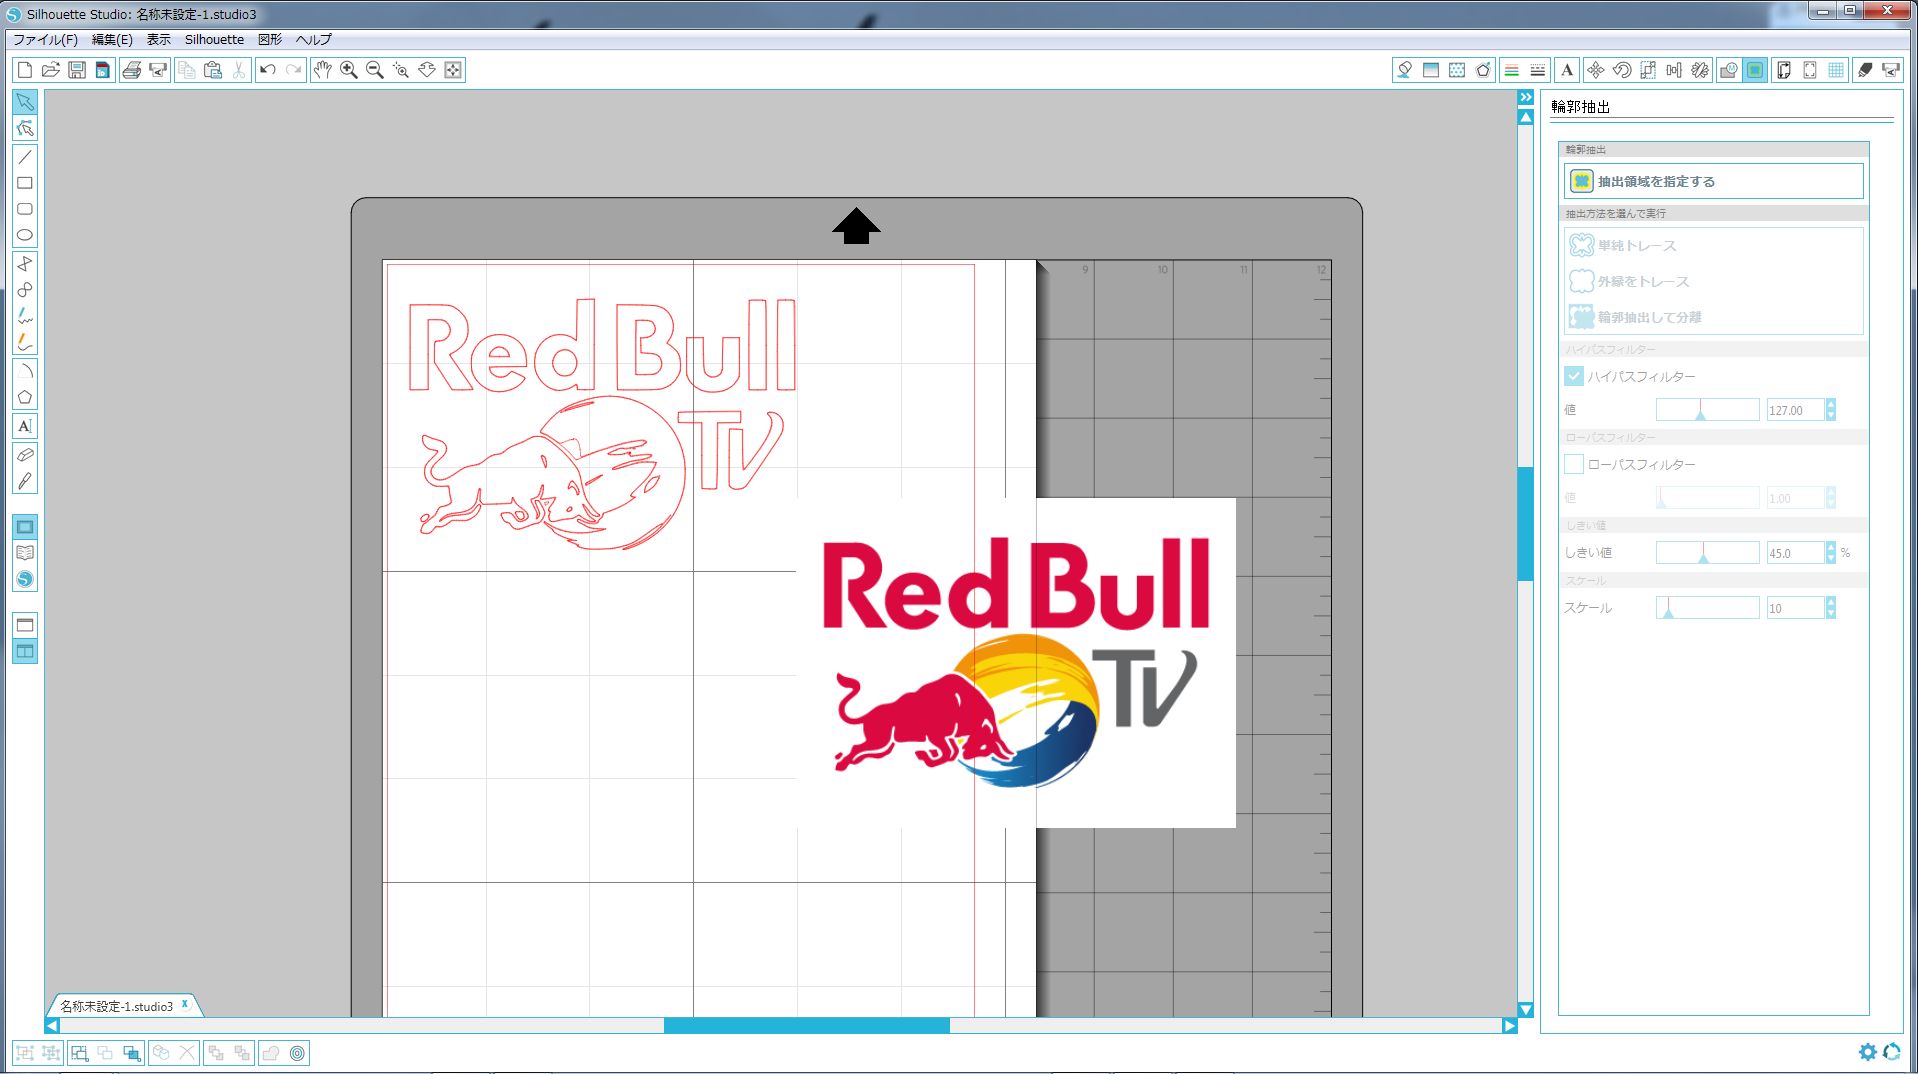Open the 図形 menu

(270, 40)
